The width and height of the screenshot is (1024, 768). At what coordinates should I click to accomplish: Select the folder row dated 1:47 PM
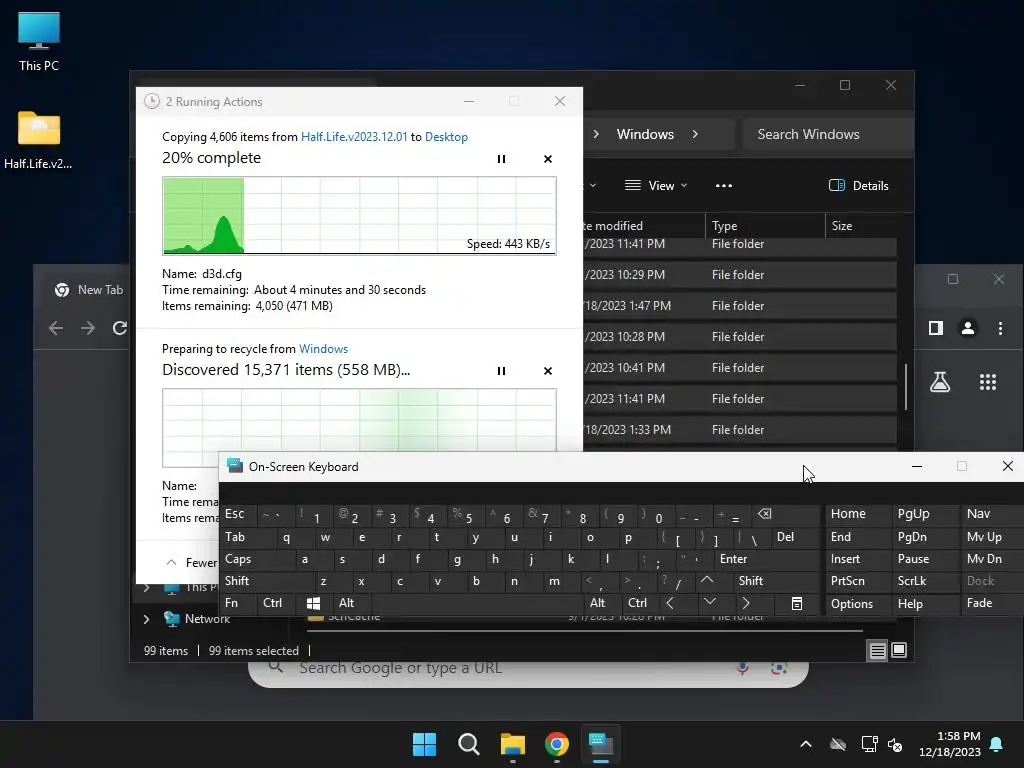click(x=739, y=306)
